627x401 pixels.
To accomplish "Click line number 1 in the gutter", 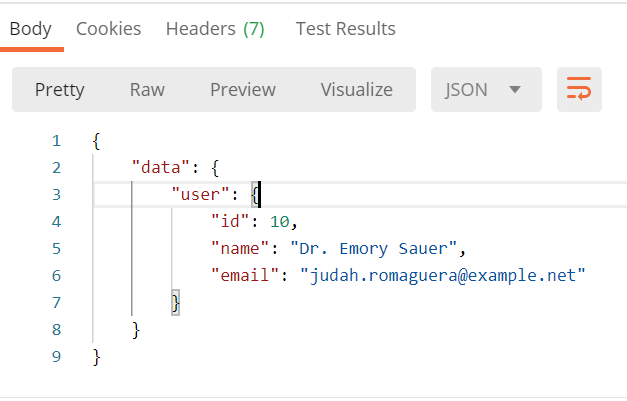I will tap(56, 140).
